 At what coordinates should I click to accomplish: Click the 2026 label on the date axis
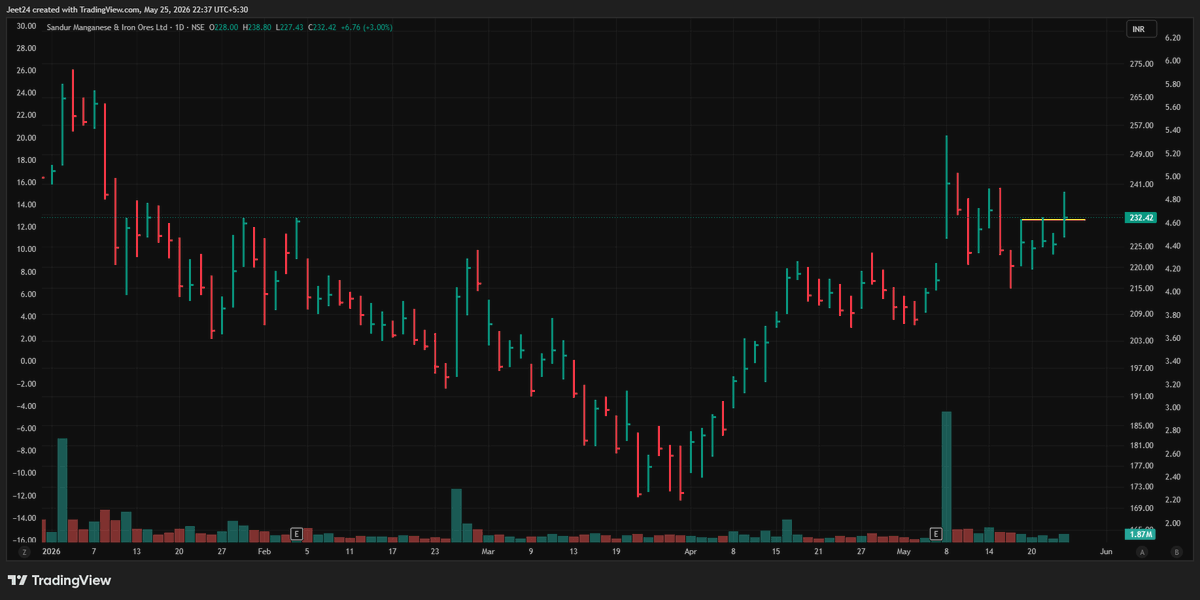51,551
